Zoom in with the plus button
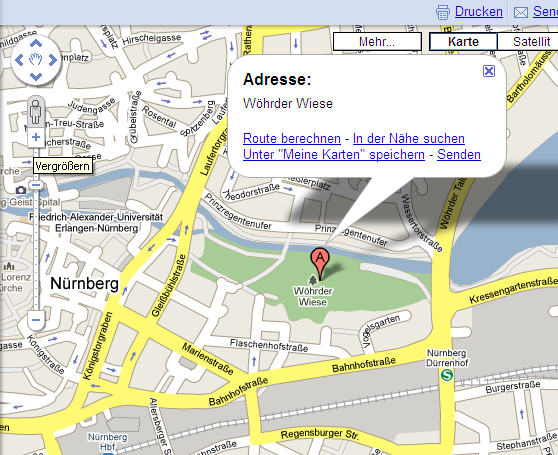The image size is (558, 455). (36, 137)
